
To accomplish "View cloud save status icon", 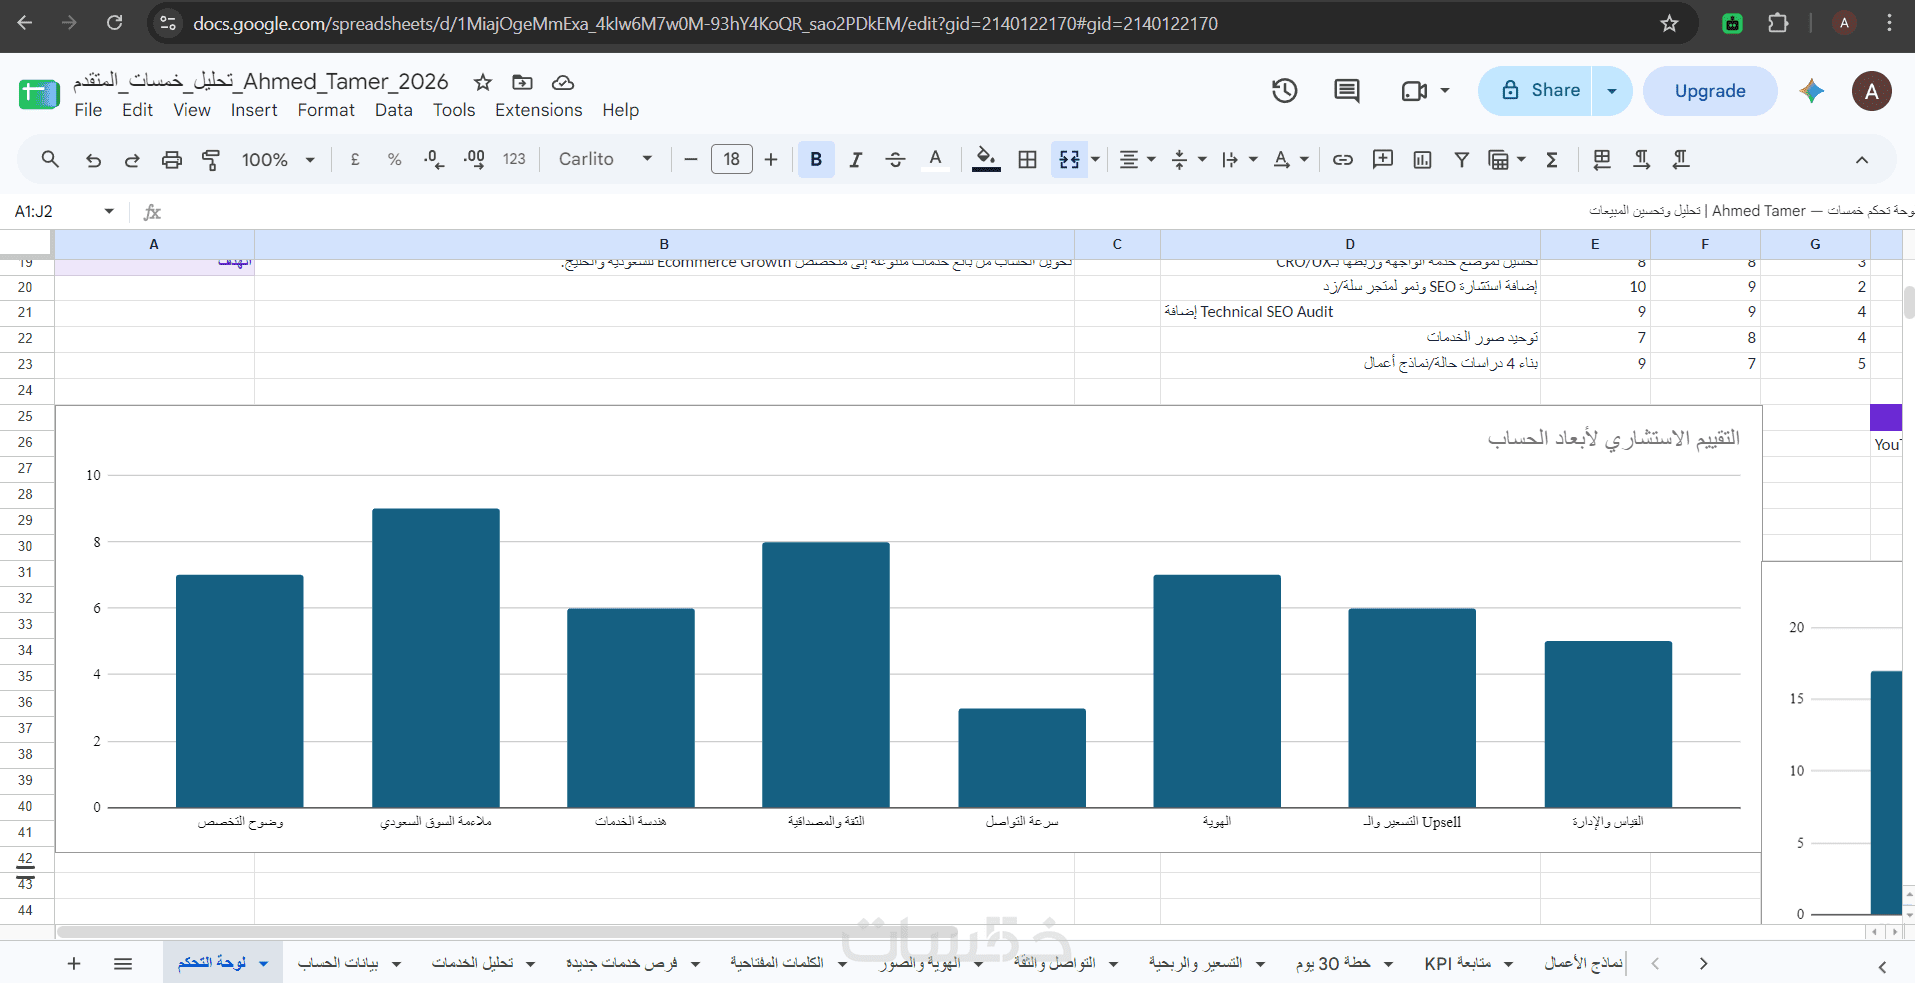I will click(x=563, y=82).
